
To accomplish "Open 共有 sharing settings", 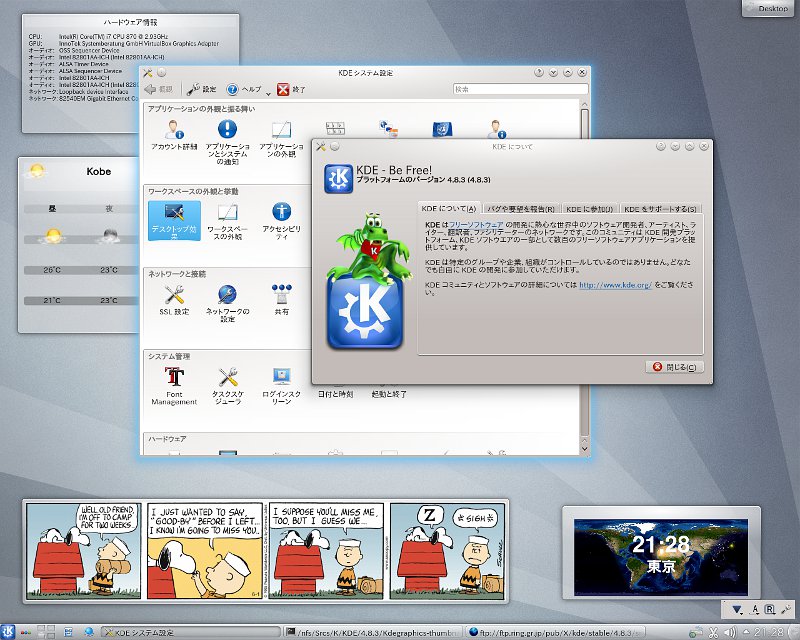I will [282, 300].
